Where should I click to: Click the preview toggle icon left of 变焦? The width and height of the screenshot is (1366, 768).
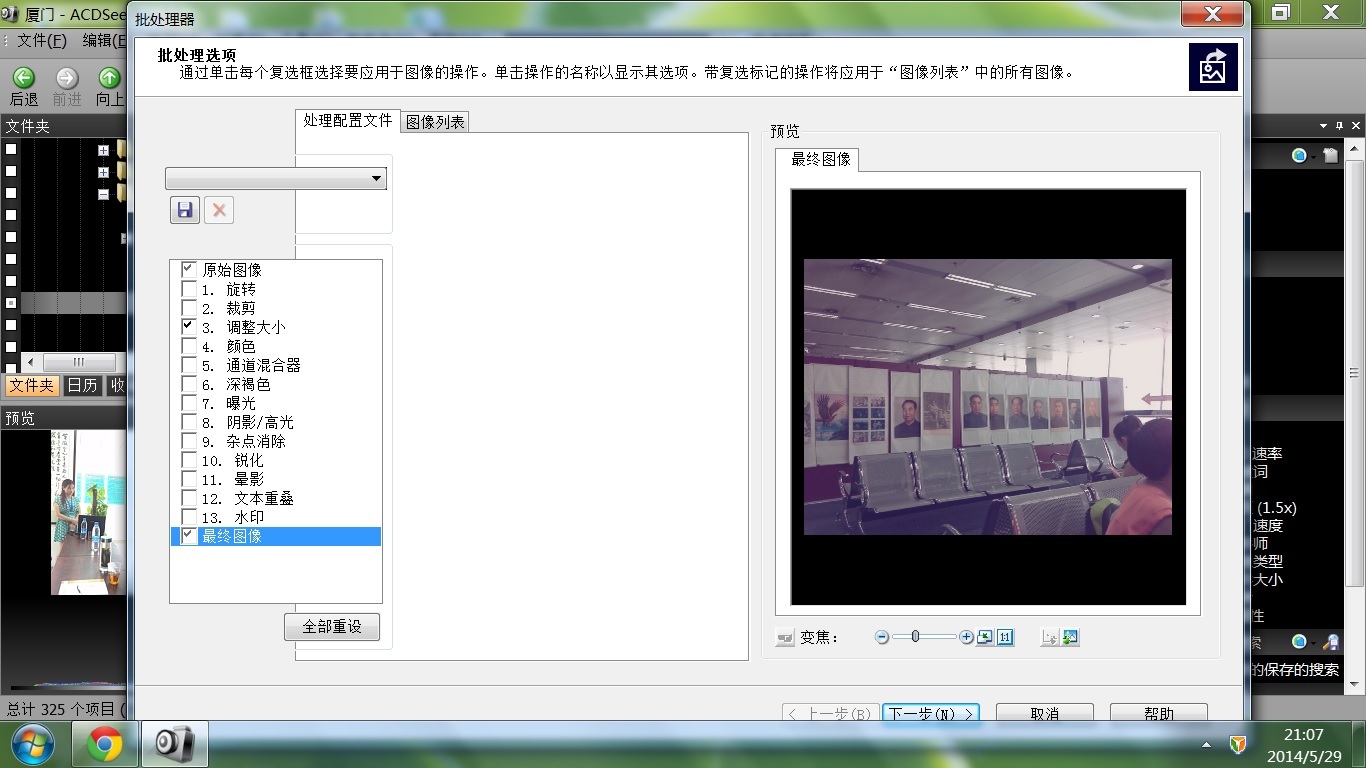pos(785,637)
